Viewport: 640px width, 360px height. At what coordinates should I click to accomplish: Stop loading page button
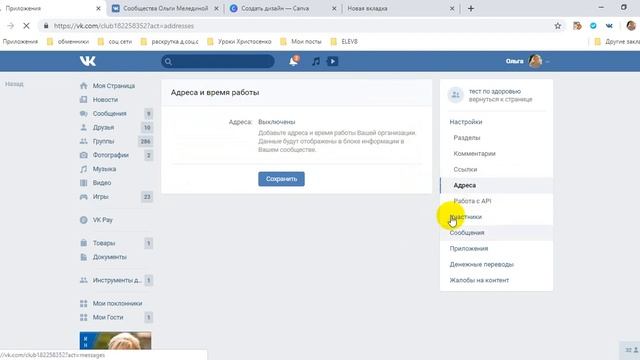coord(26,26)
